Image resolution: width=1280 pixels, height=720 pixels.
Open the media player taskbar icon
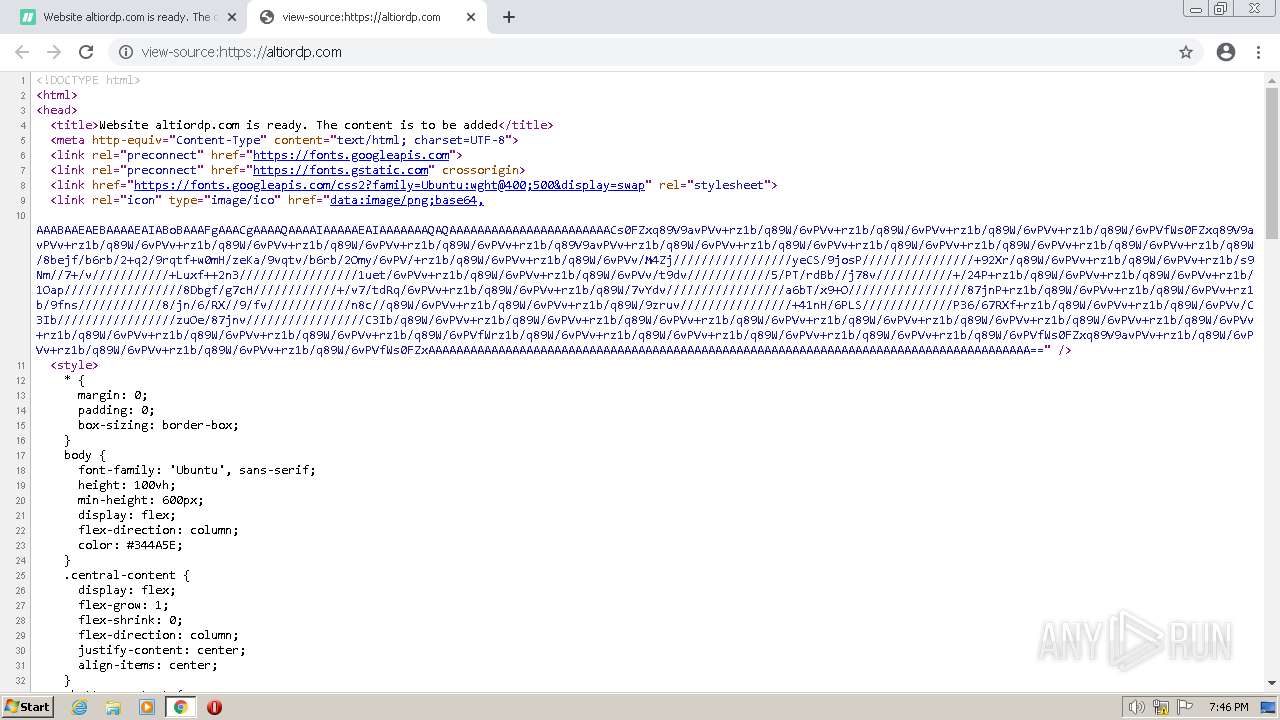pyautogui.click(x=147, y=707)
